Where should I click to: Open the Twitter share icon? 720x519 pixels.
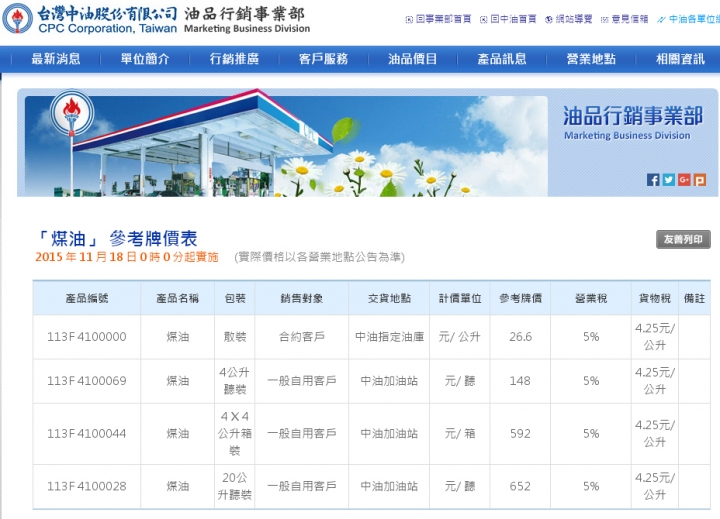(x=669, y=180)
